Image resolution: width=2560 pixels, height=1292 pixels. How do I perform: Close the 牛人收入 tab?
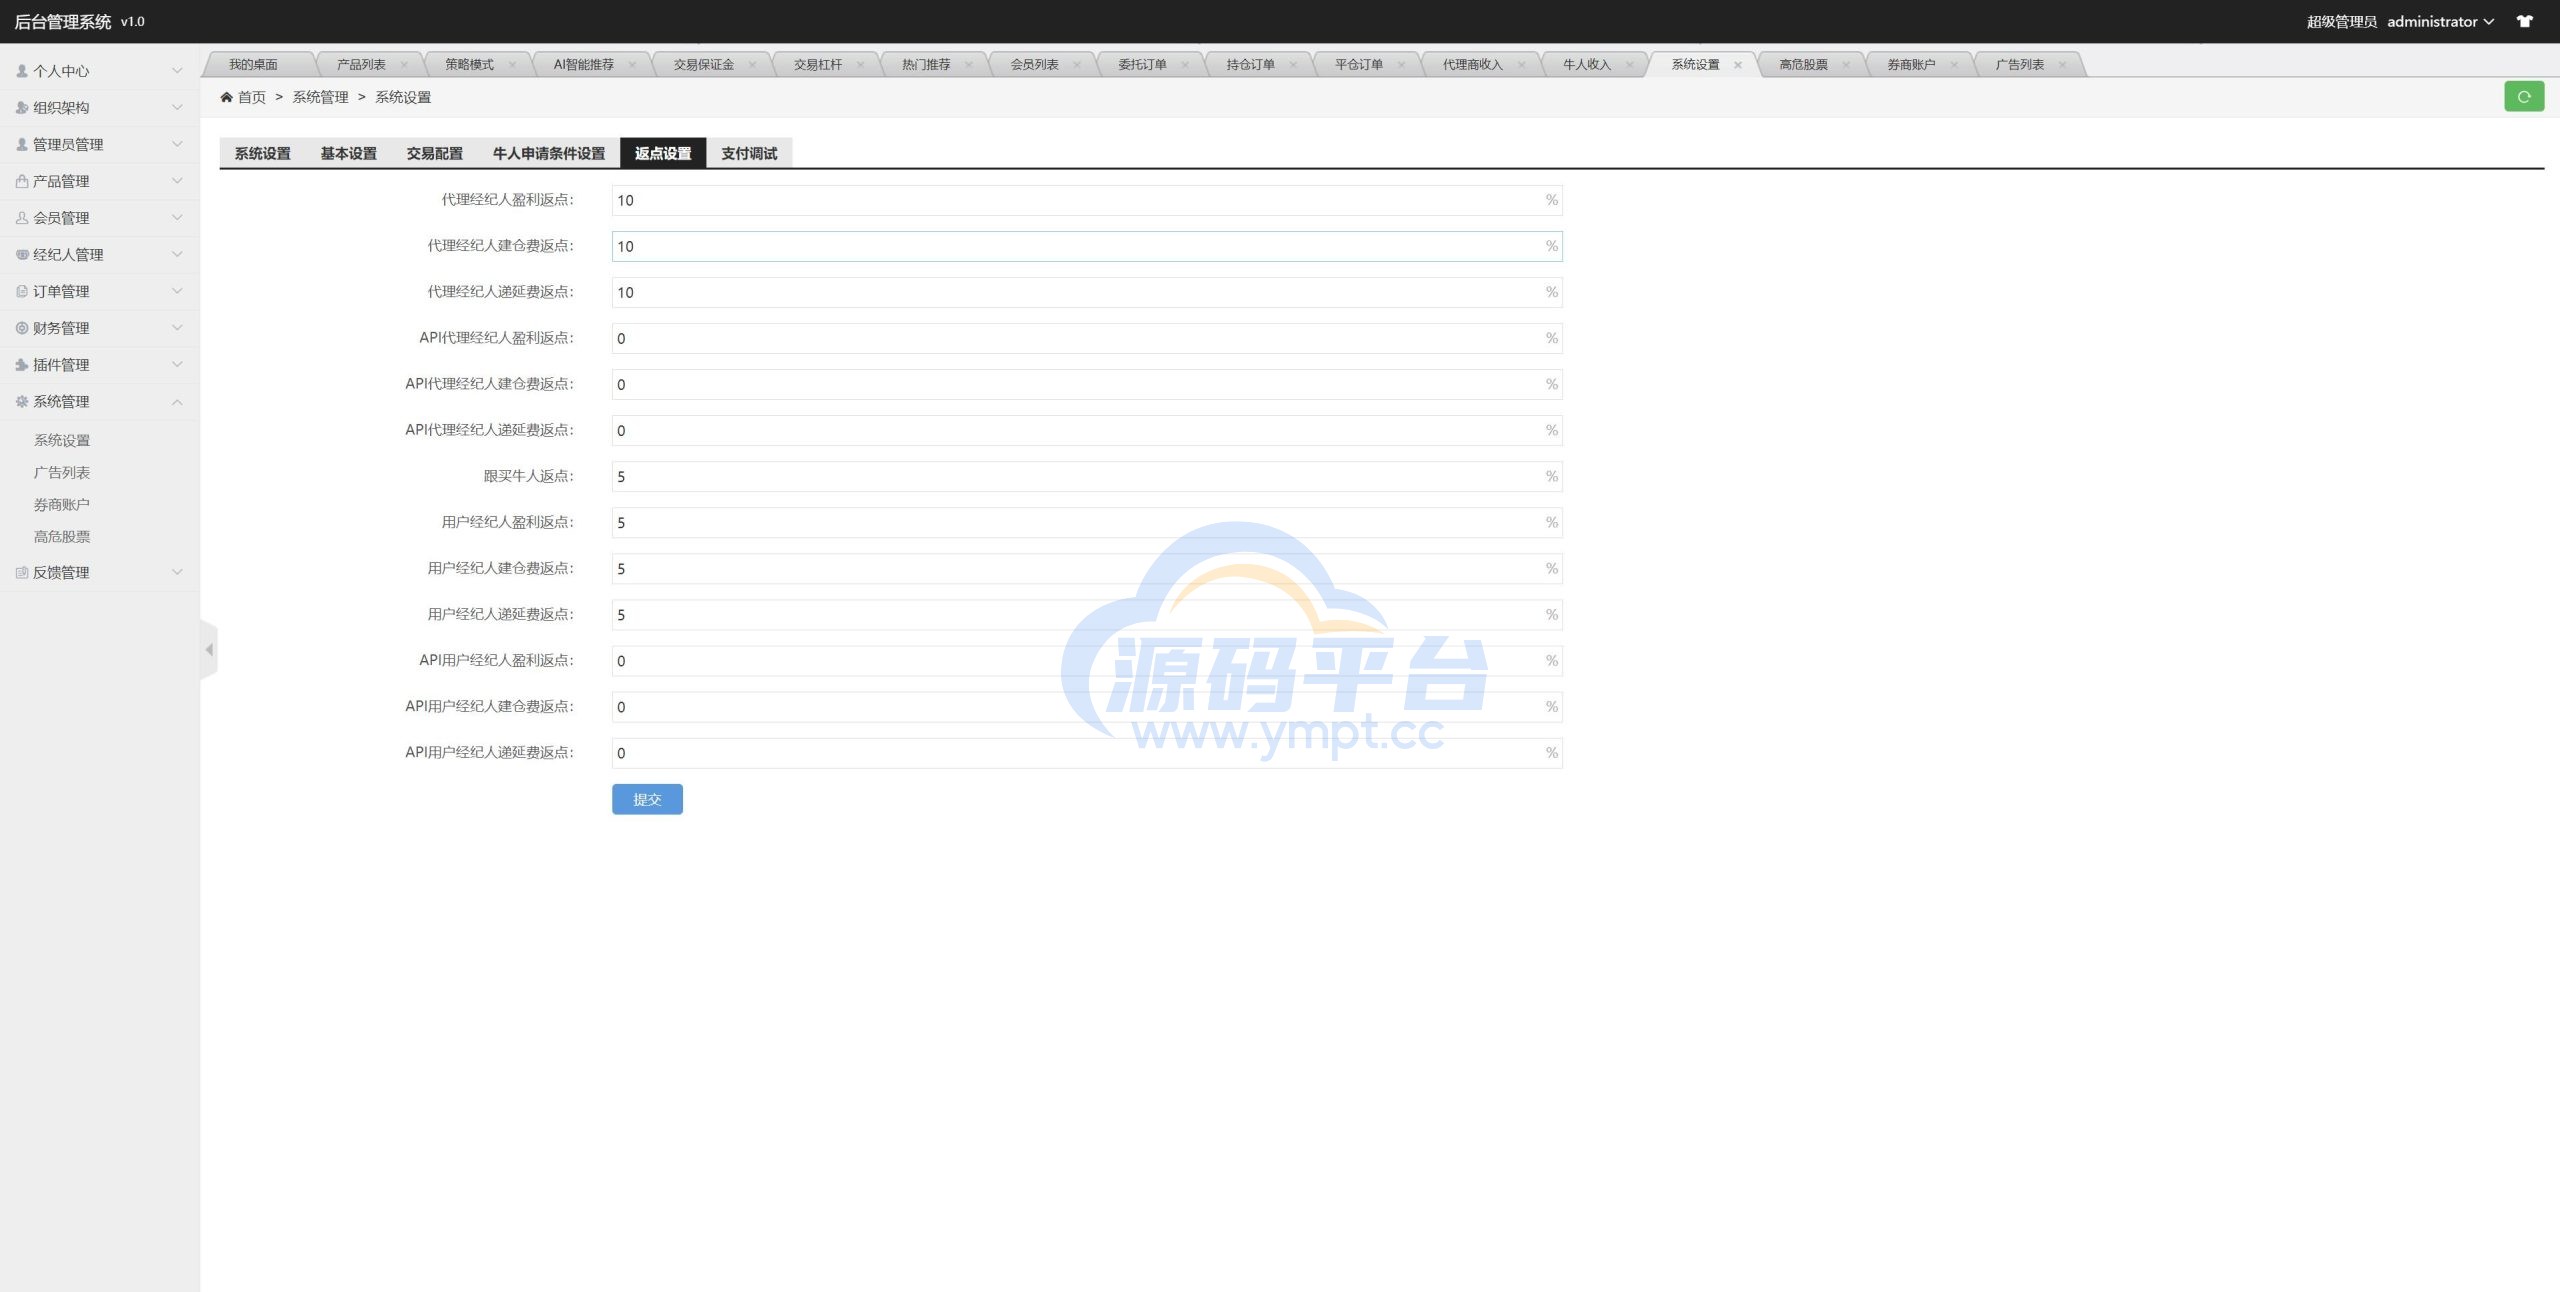pos(1630,65)
